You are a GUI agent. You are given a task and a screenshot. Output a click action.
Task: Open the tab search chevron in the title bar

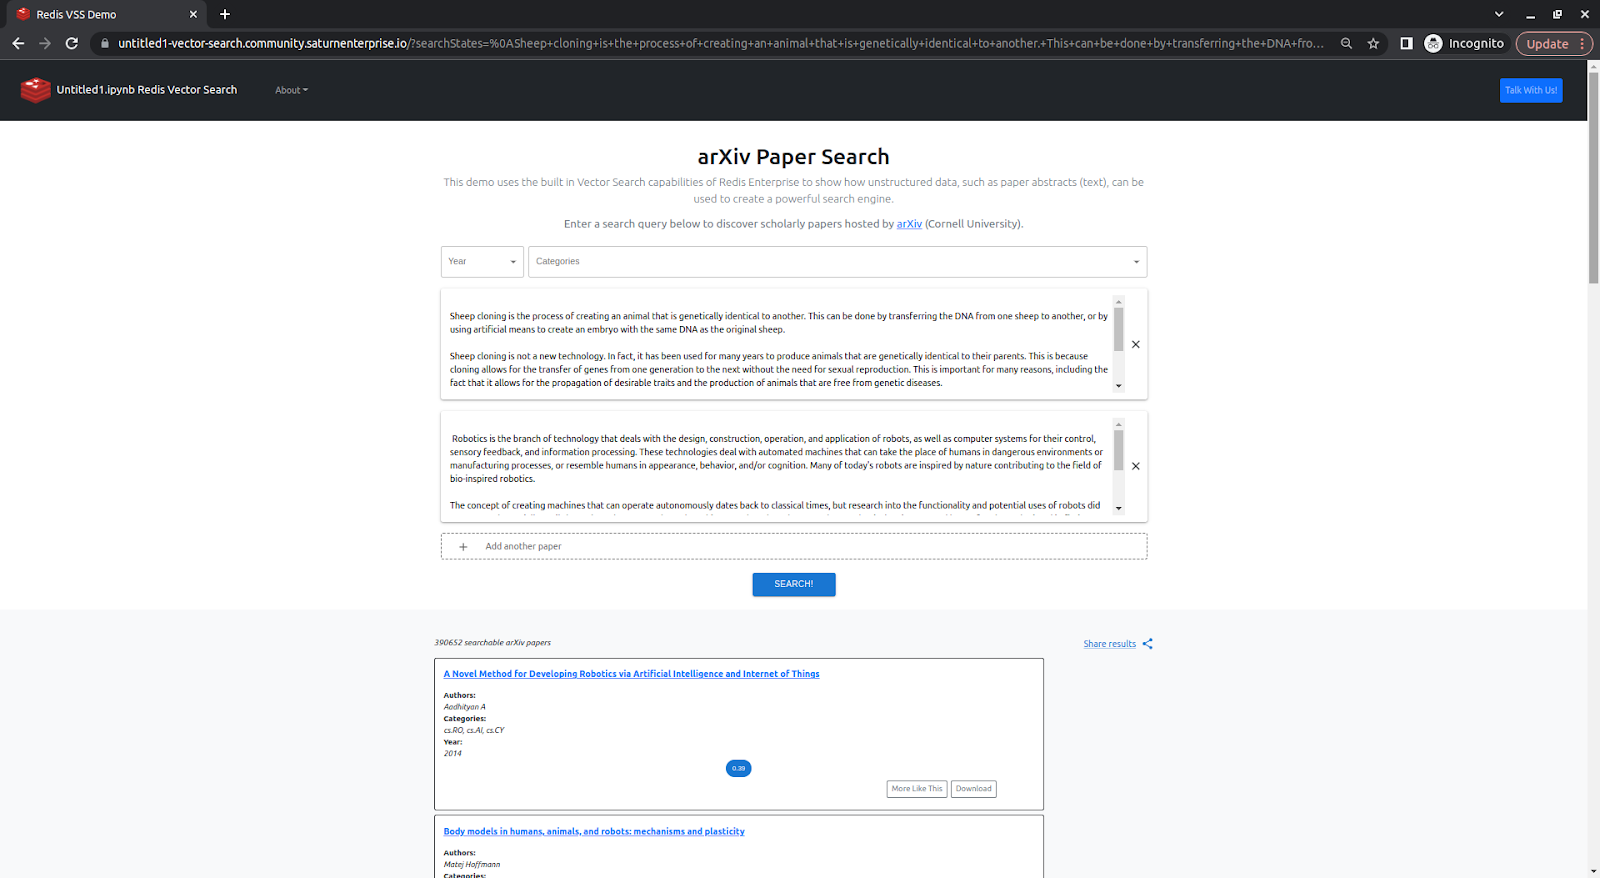point(1499,14)
